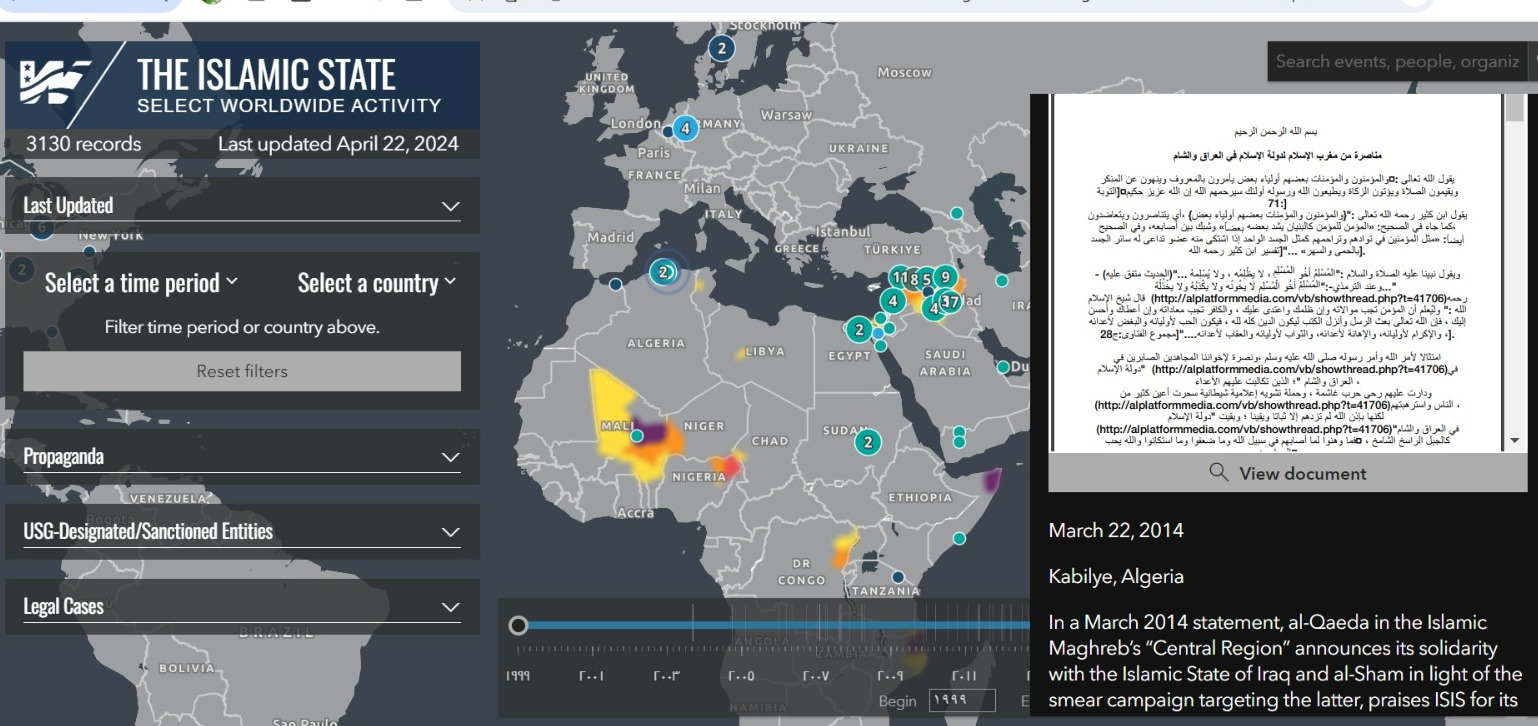Click the timeline slider start handle

coord(518,625)
